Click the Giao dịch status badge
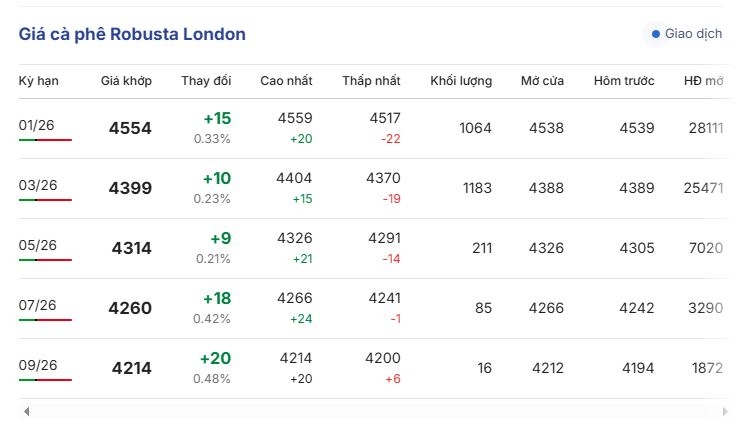The image size is (741, 434). point(687,34)
